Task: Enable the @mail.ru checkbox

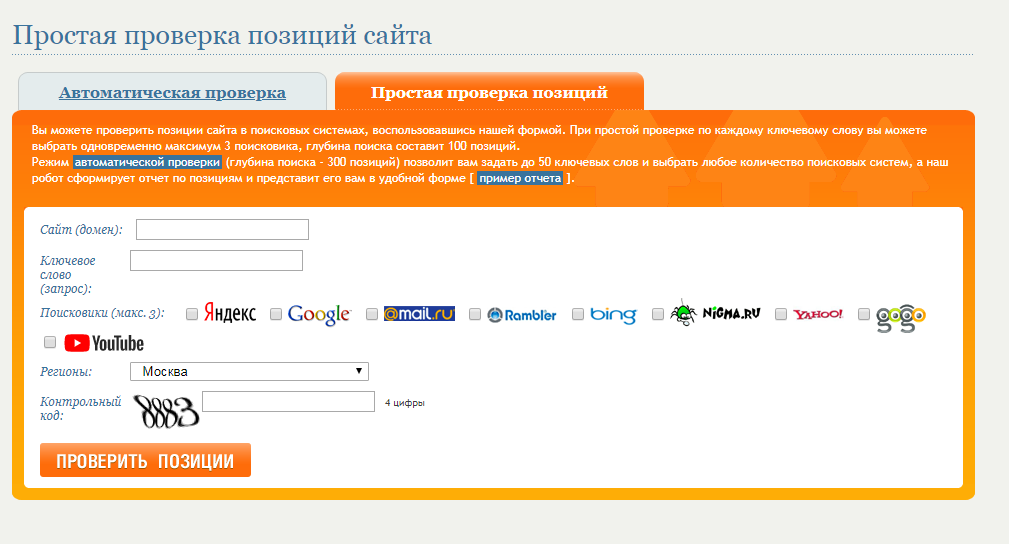Action: point(372,314)
